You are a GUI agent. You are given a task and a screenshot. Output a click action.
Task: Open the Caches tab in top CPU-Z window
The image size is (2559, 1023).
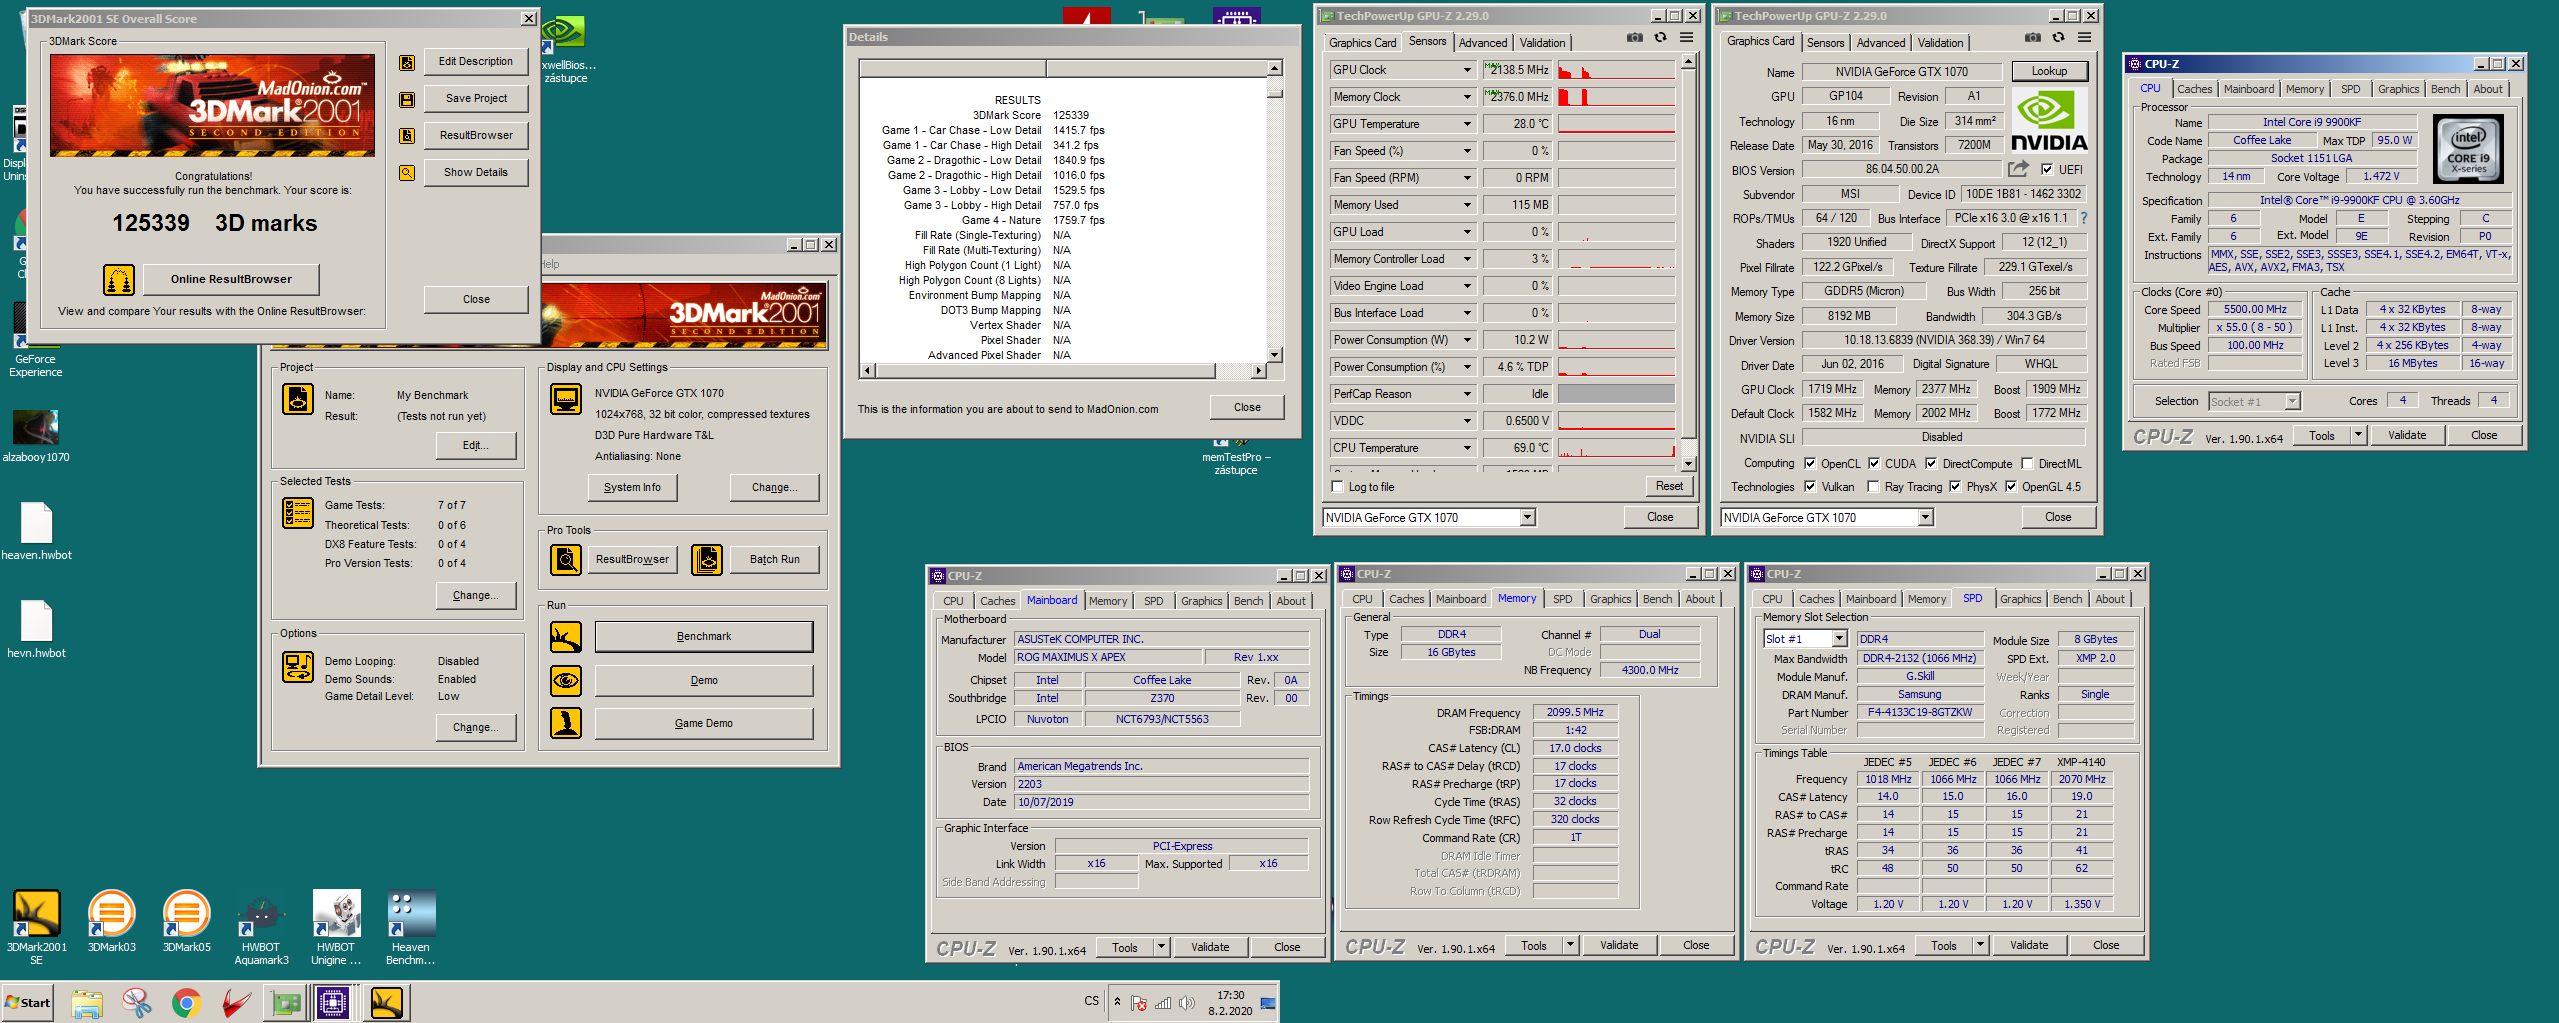point(2194,89)
